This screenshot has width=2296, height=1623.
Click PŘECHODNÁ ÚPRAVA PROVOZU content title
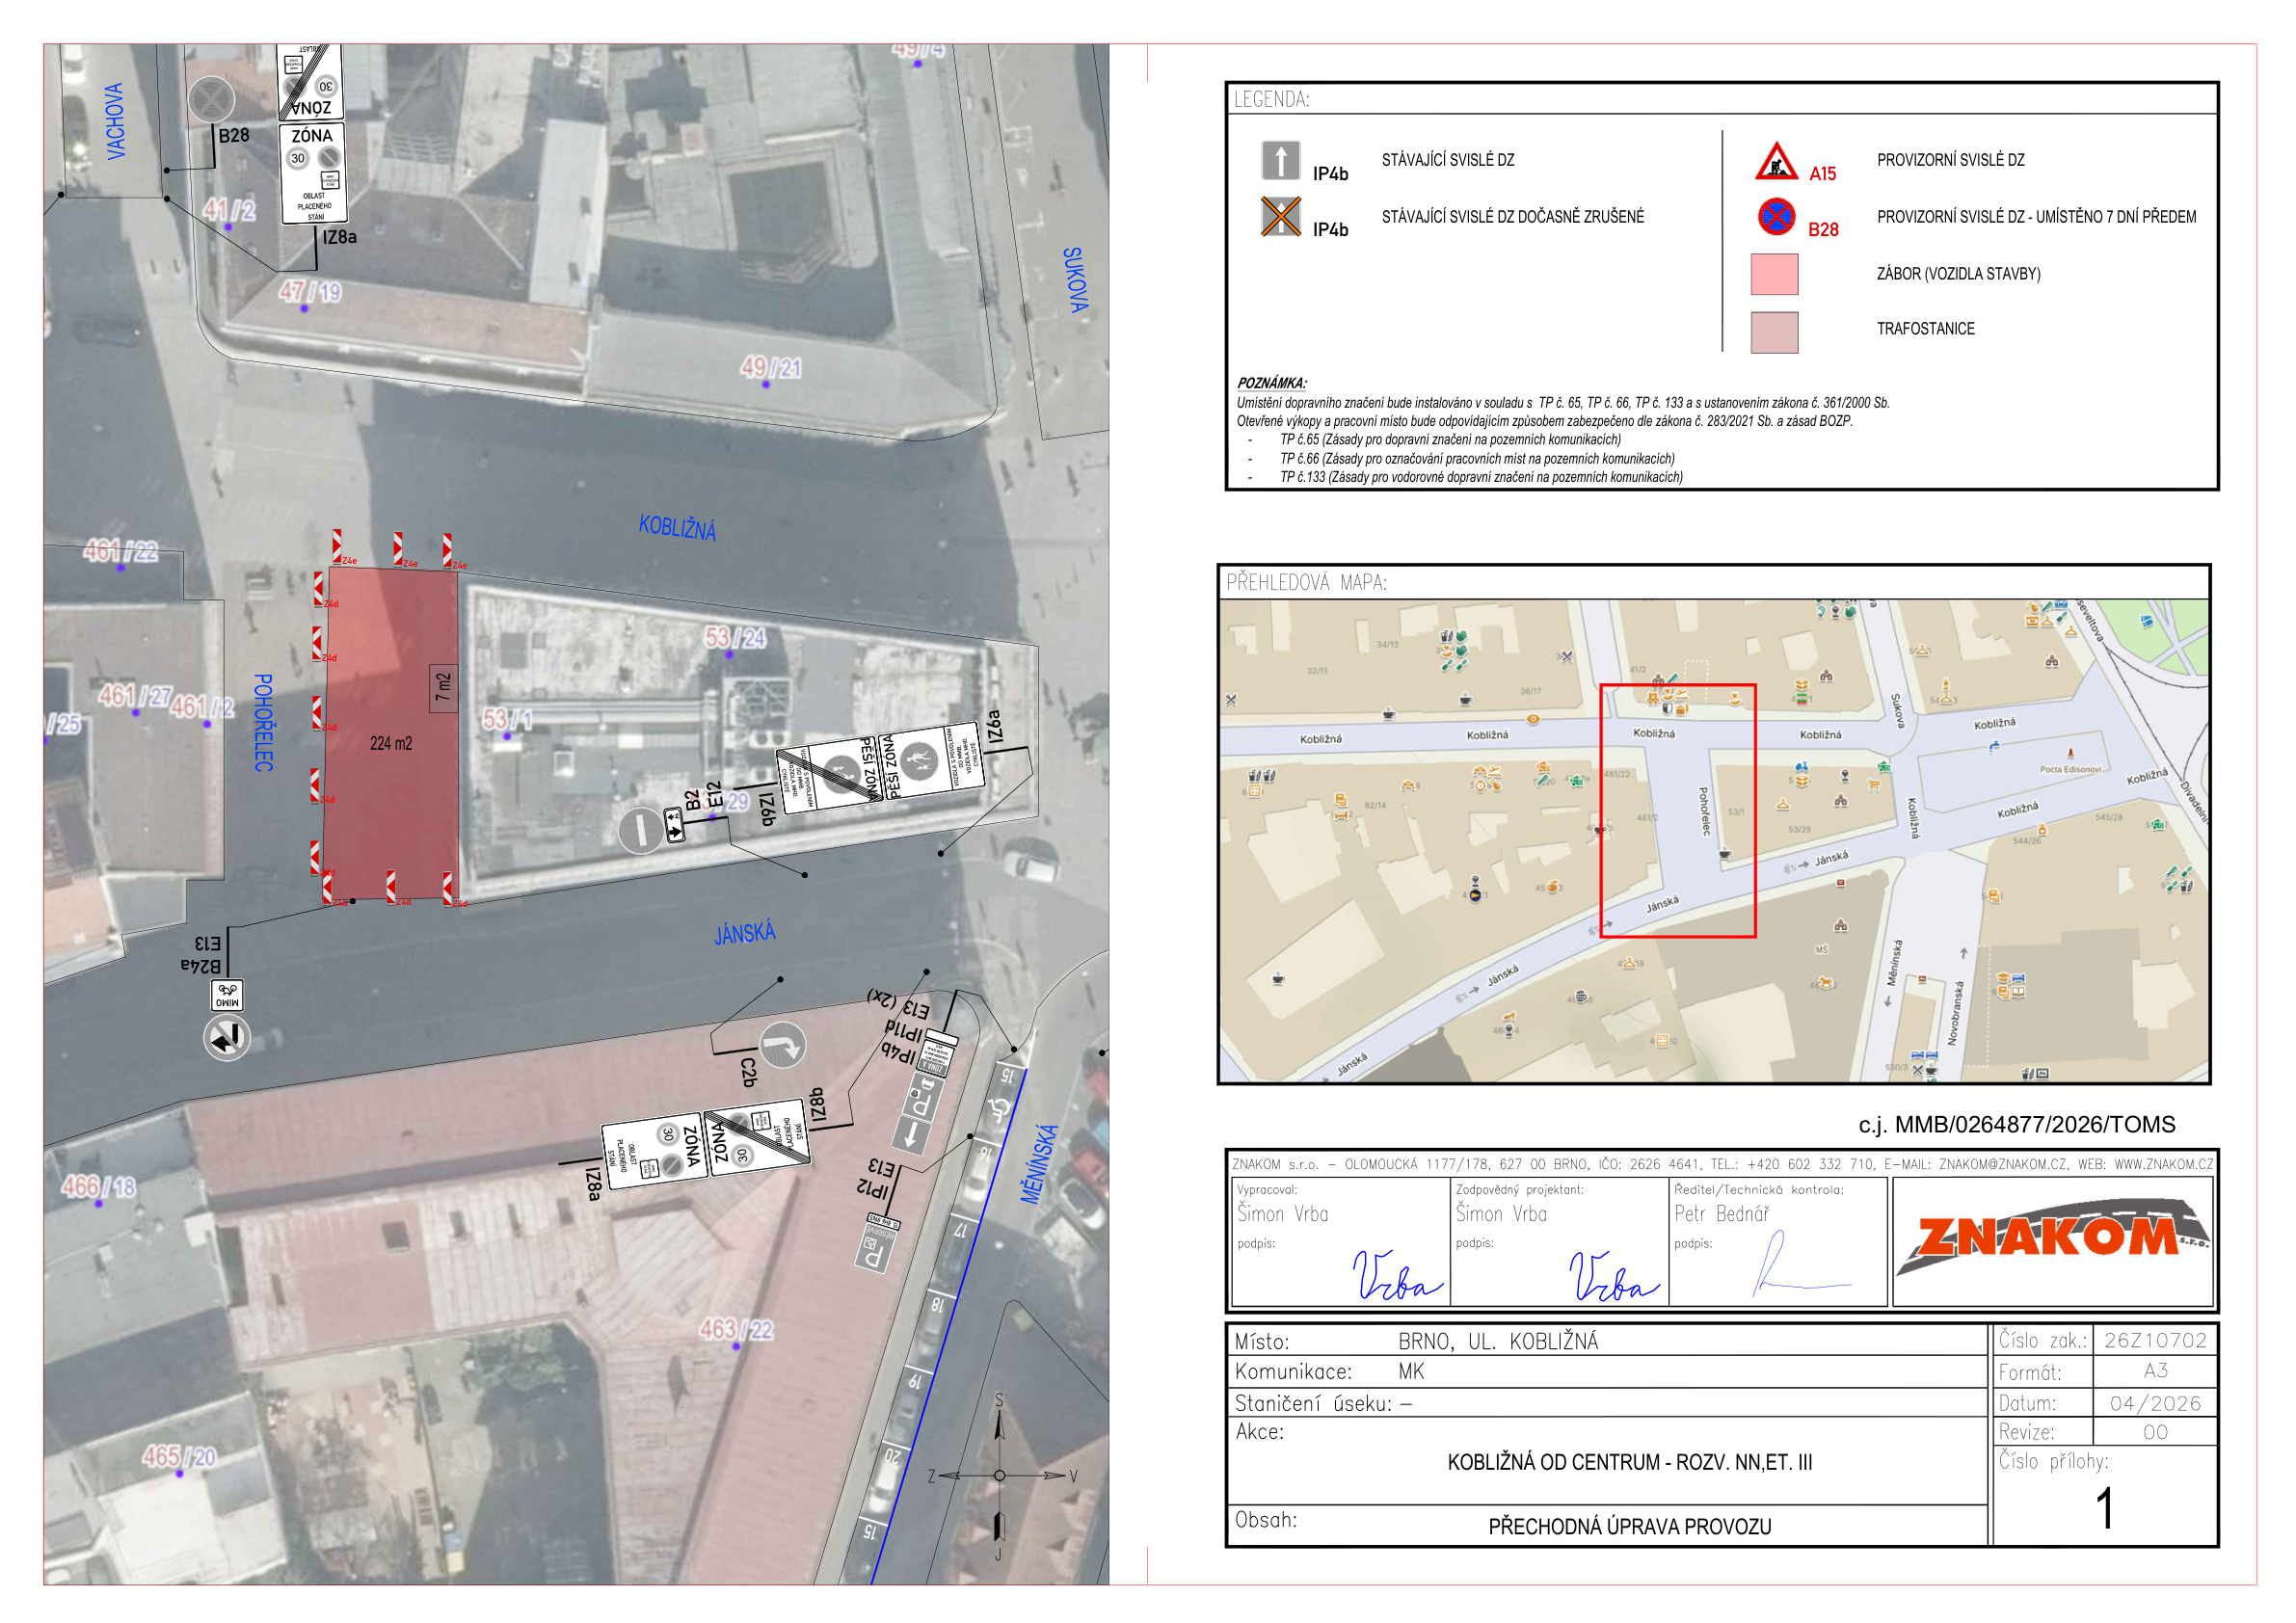(x=1630, y=1526)
